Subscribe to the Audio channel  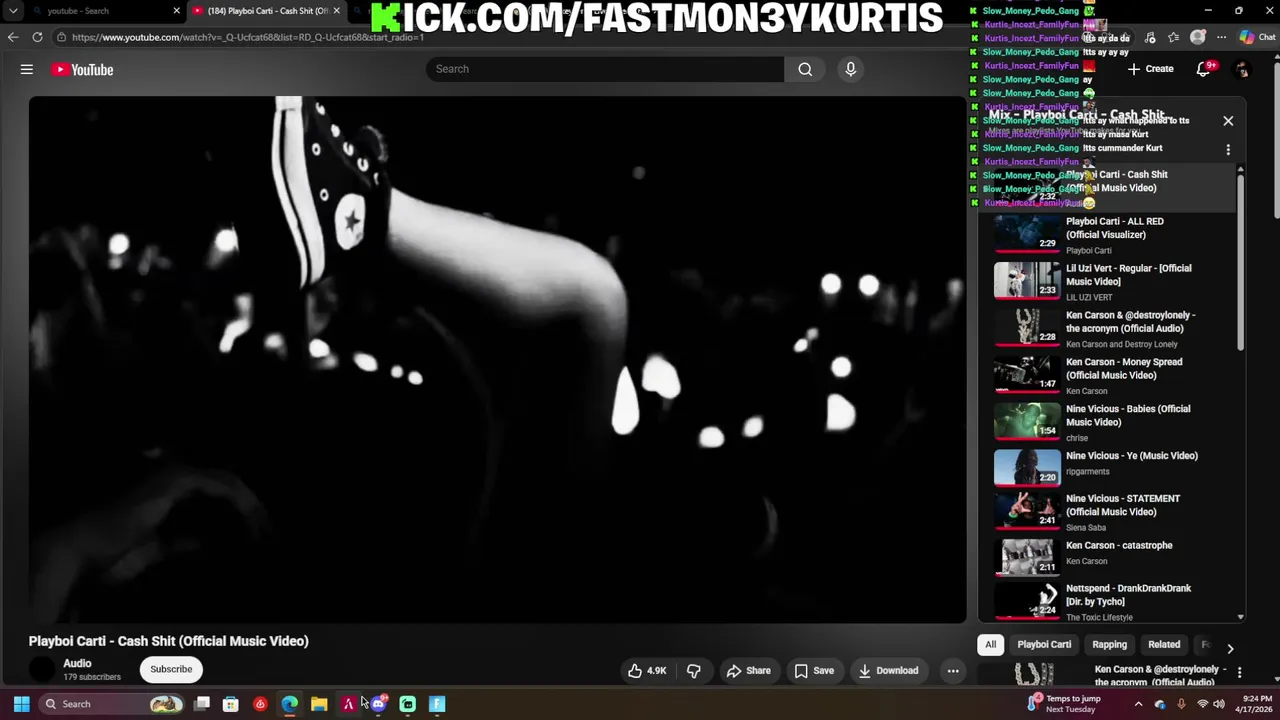[x=171, y=669]
